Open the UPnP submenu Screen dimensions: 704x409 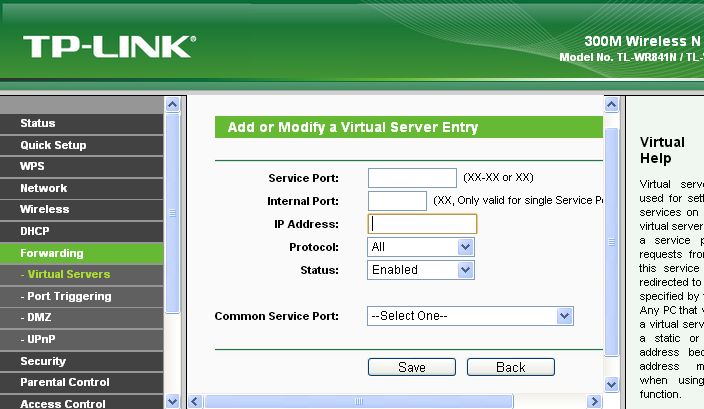pyautogui.click(x=81, y=339)
